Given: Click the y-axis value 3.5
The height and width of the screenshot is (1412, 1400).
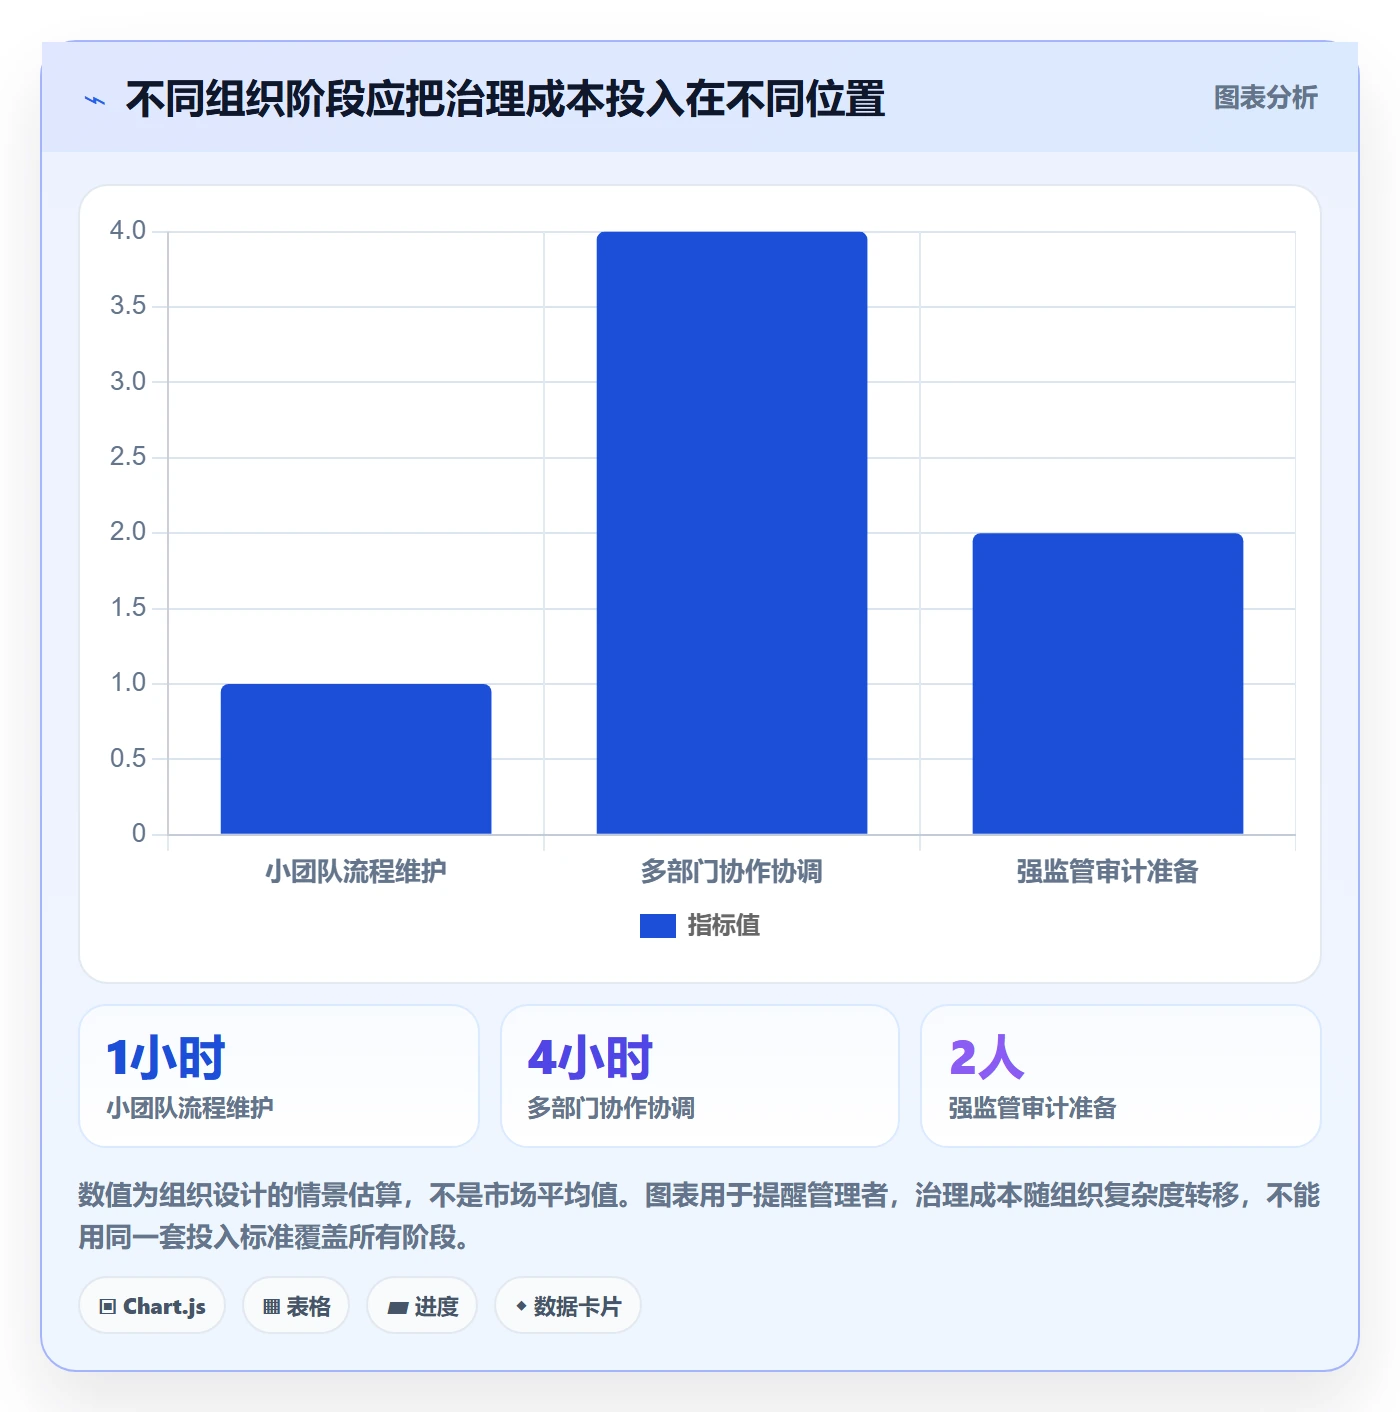Looking at the screenshot, I should tap(128, 306).
